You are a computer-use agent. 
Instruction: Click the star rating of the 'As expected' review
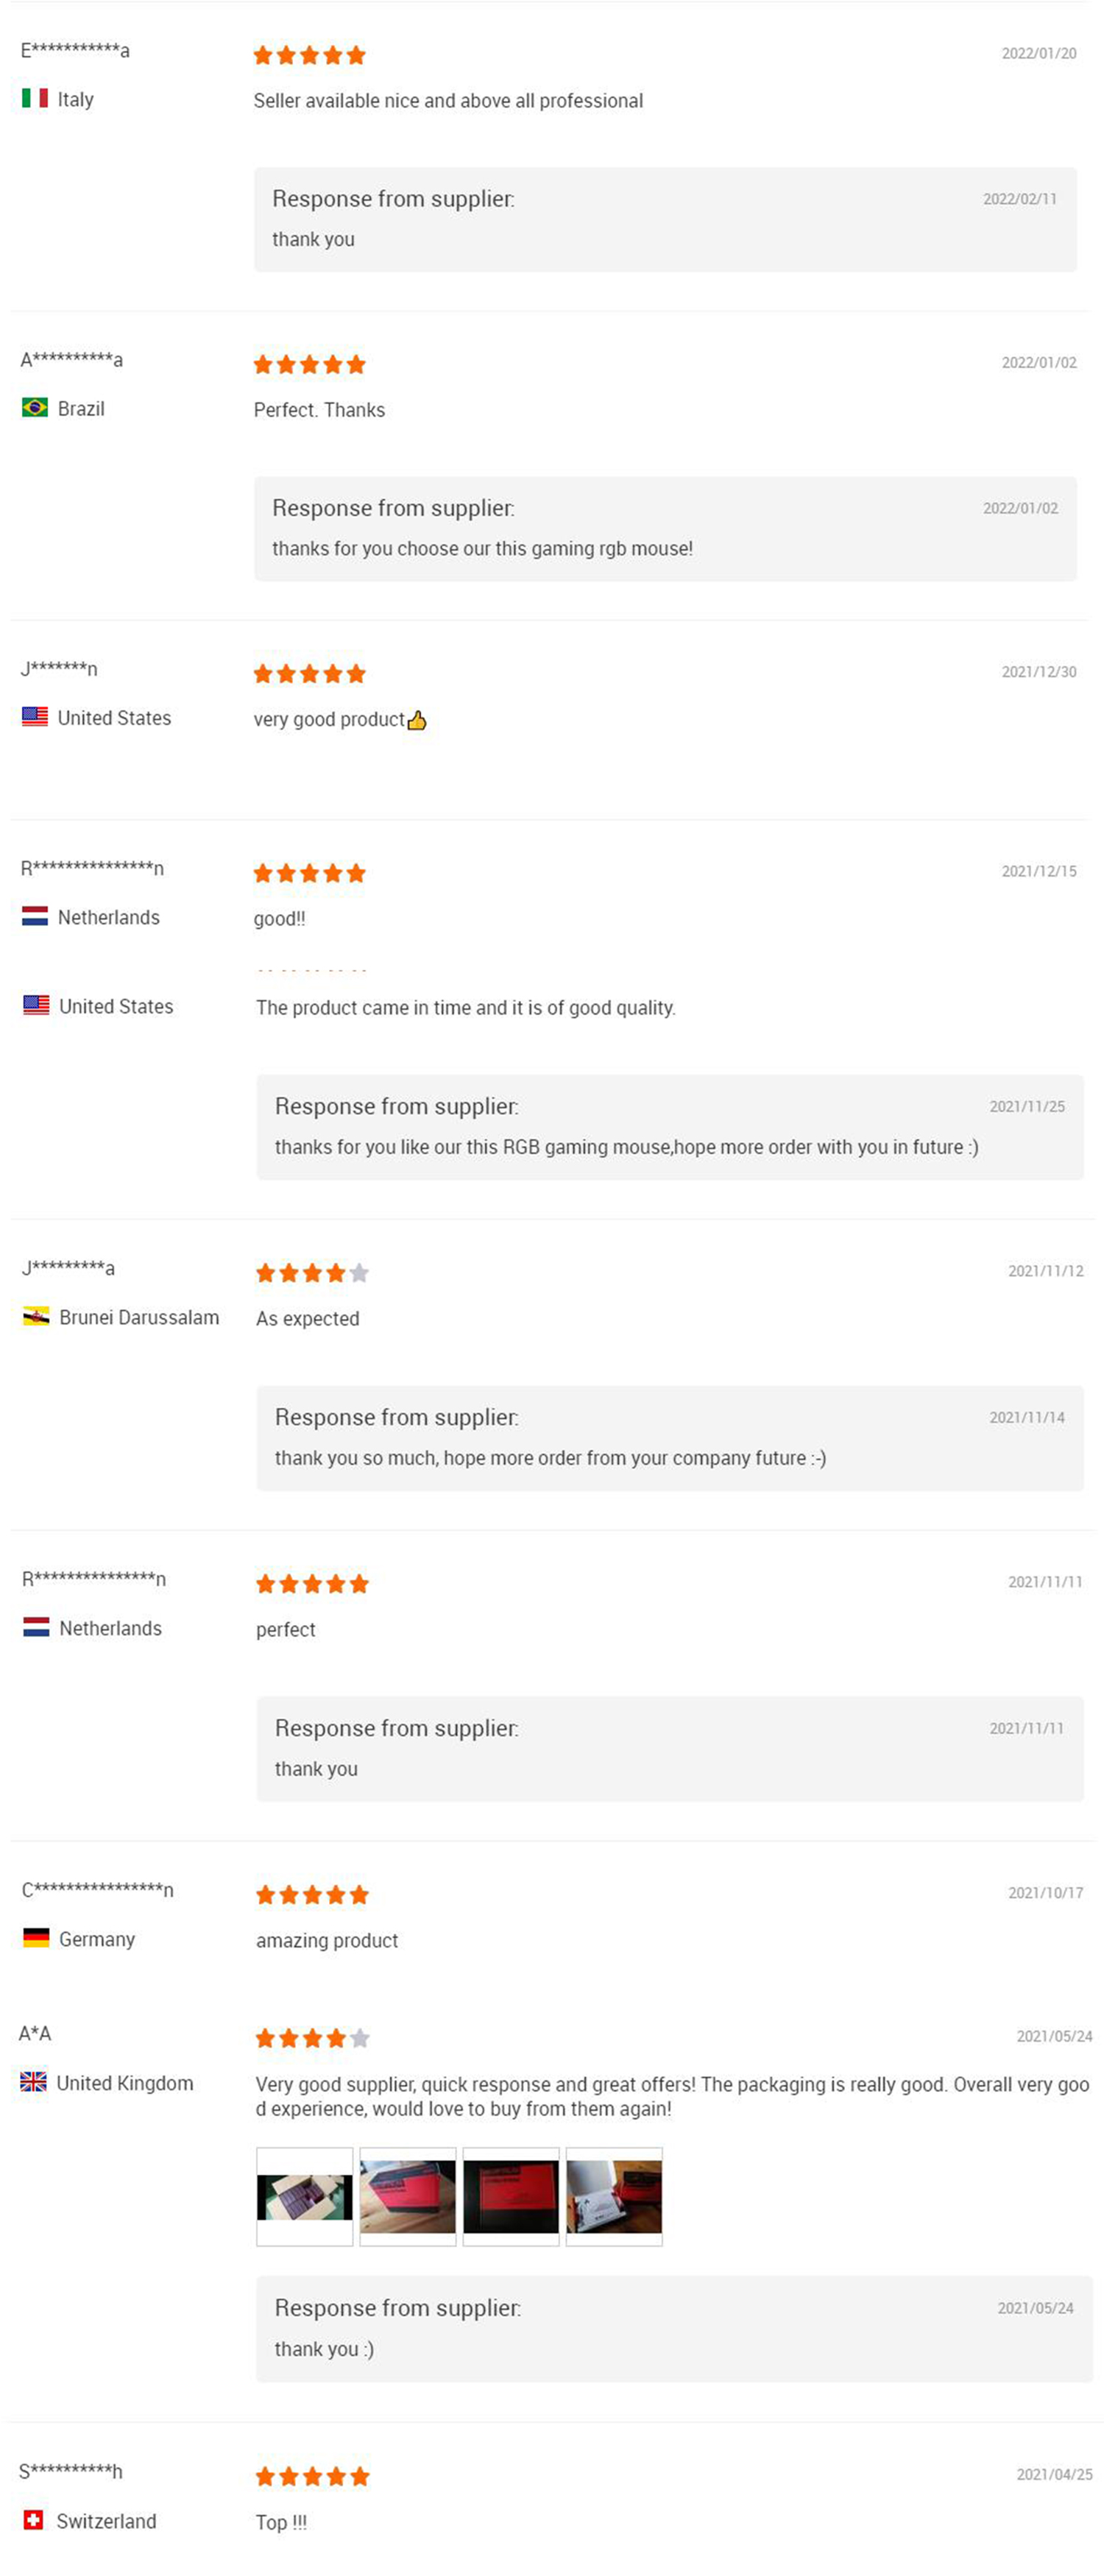312,1273
